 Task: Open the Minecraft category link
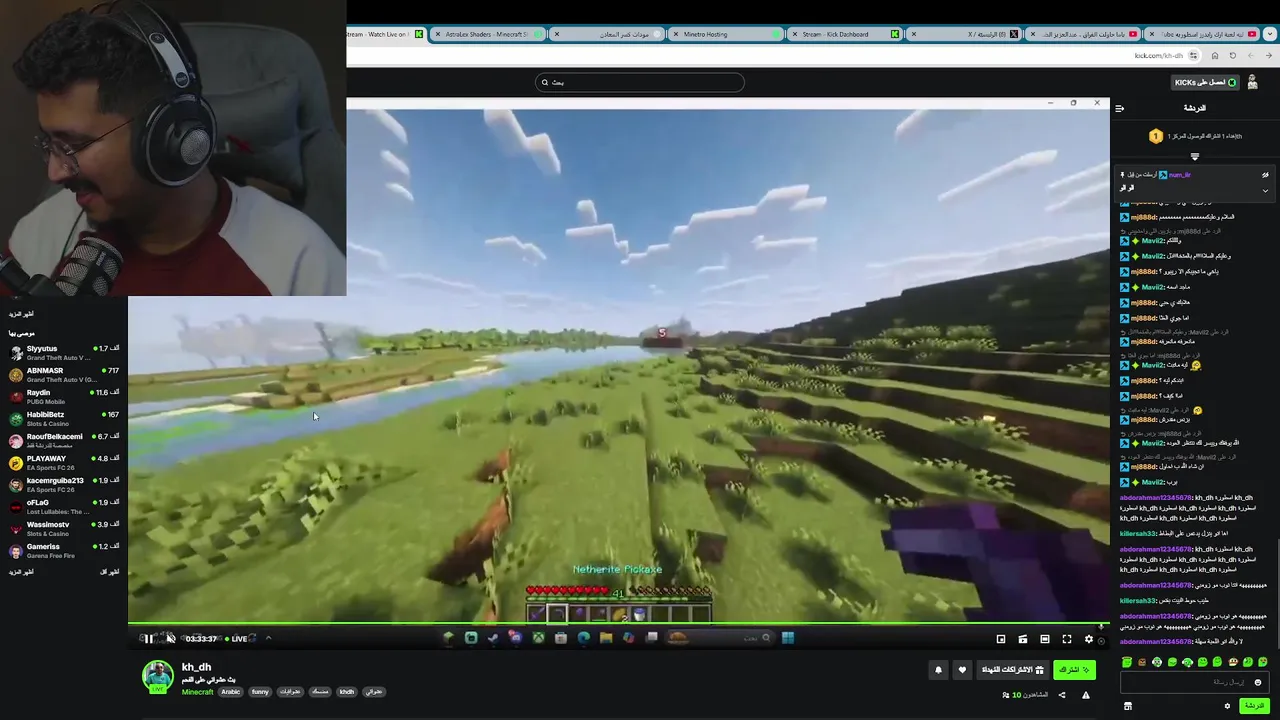pyautogui.click(x=197, y=692)
